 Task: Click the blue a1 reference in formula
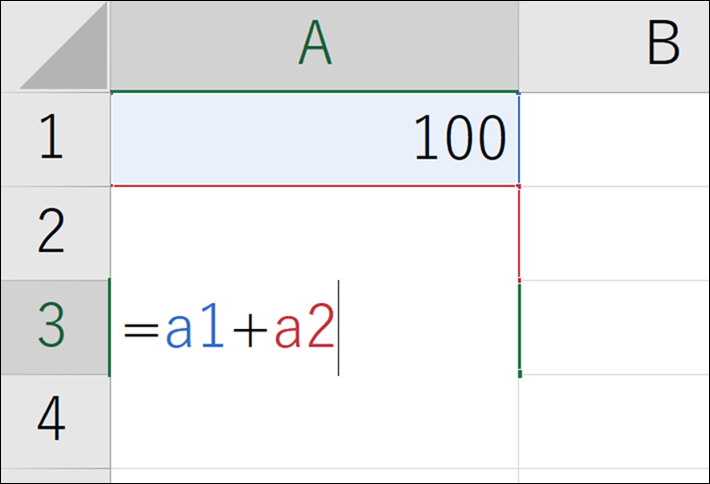coord(192,329)
